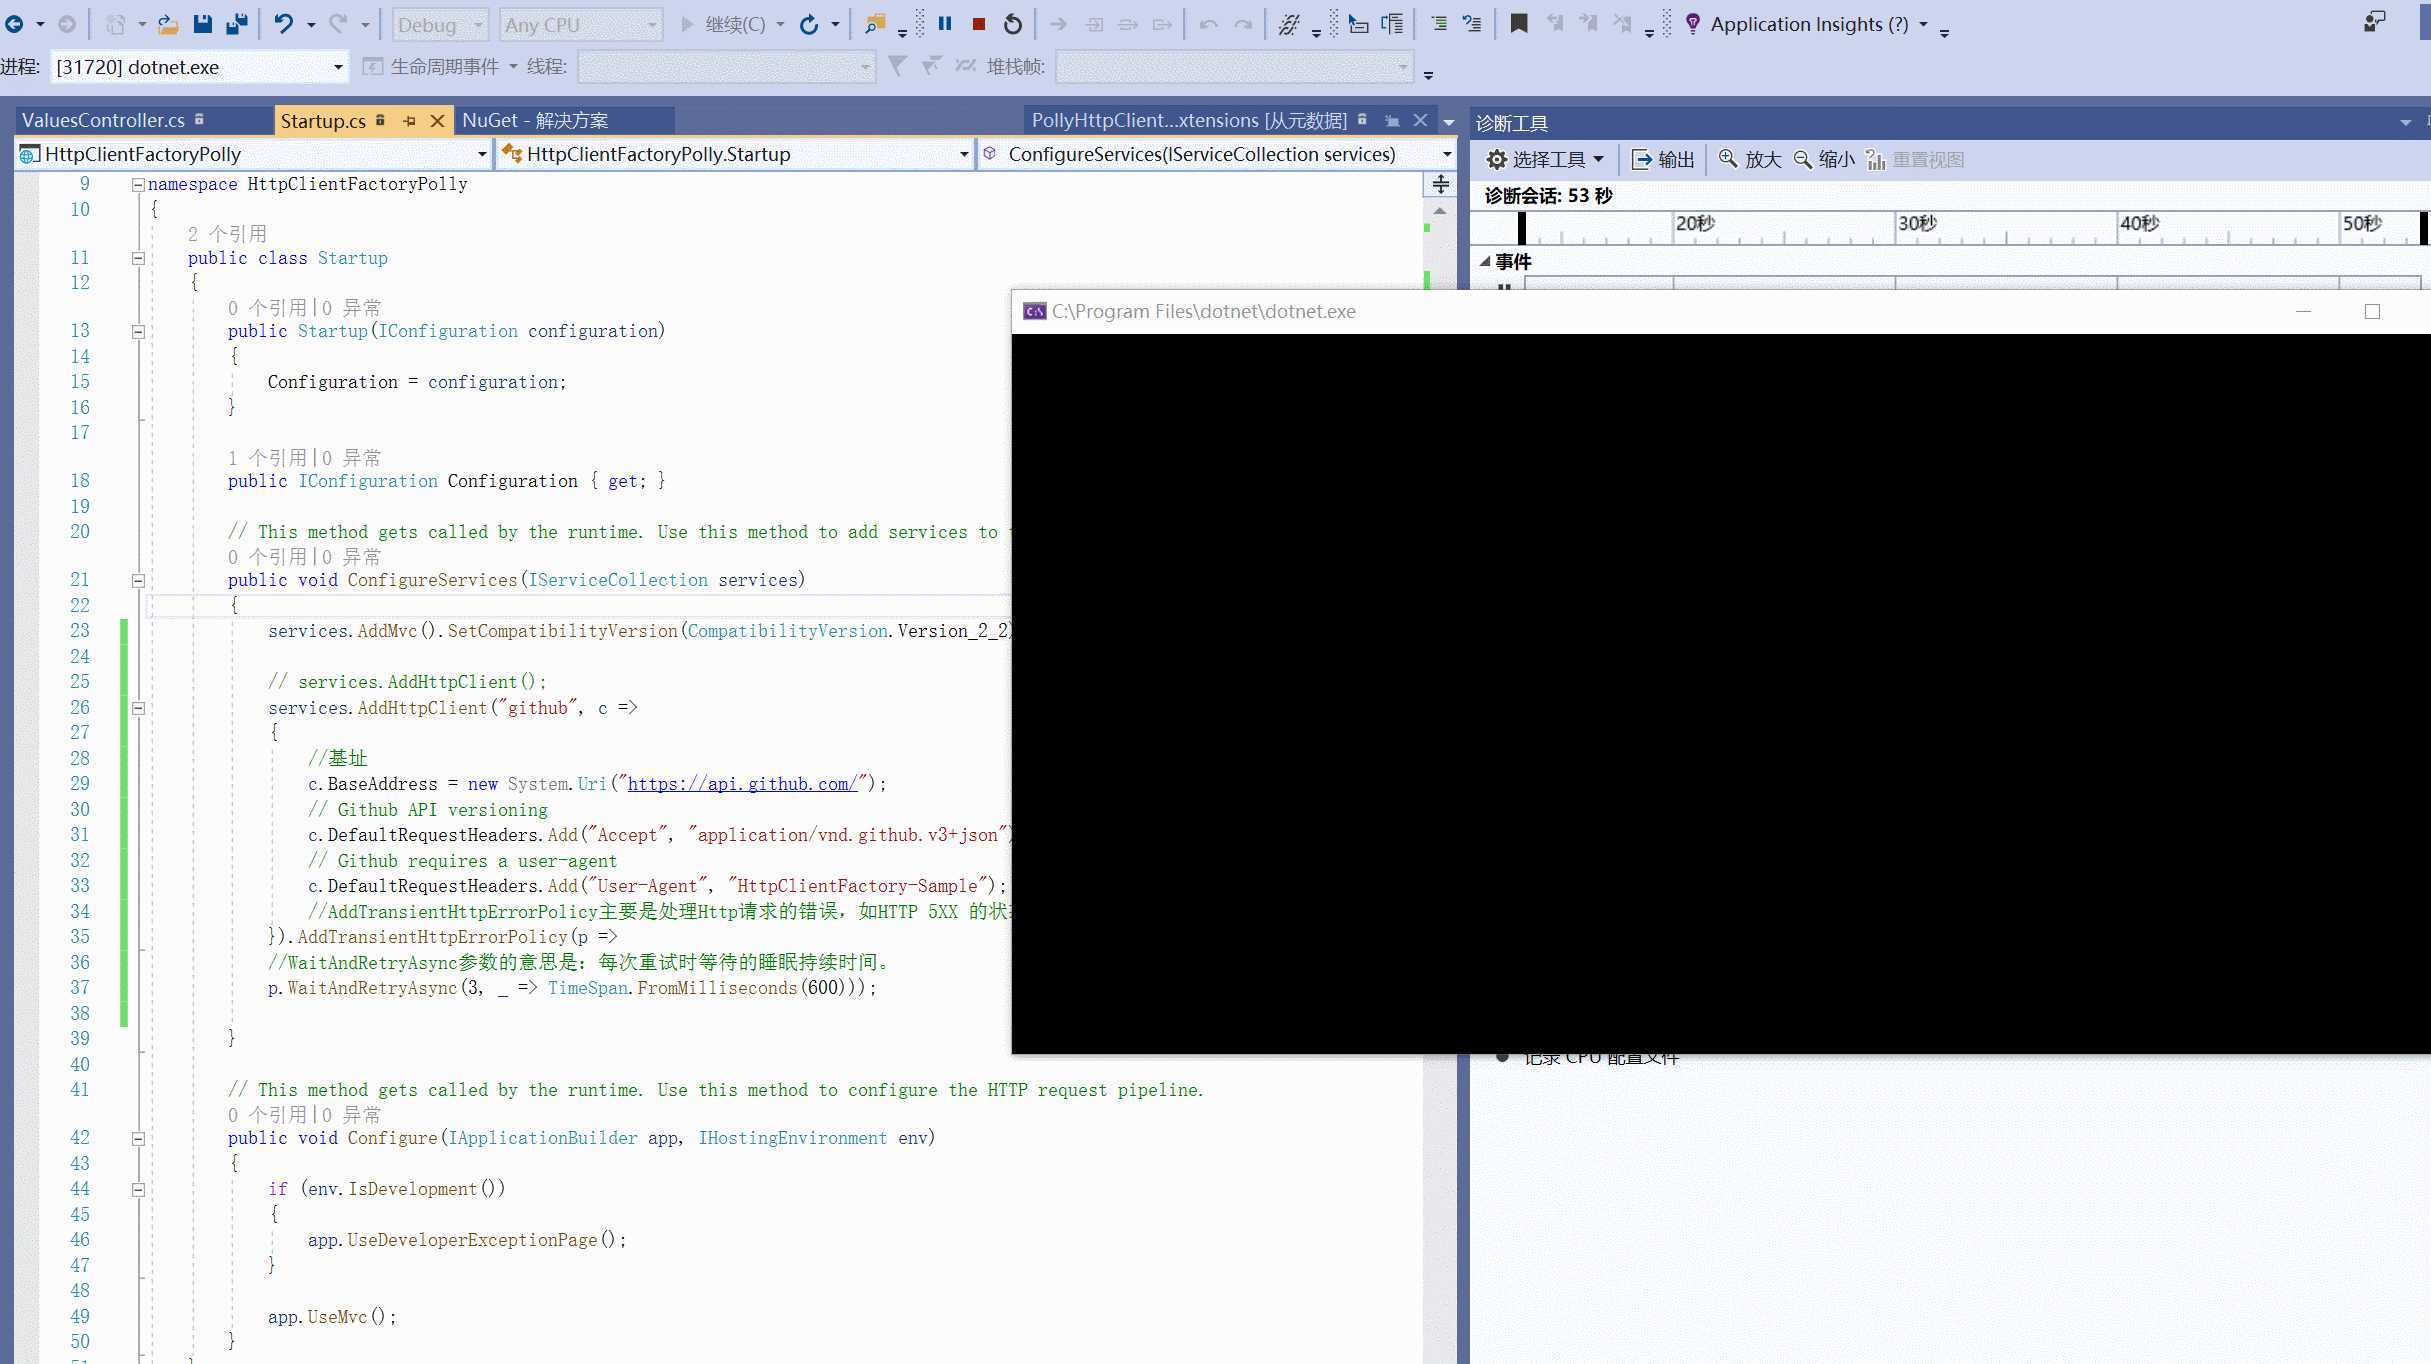
Task: Click the Navigate Backward arrow icon
Action: [x=14, y=24]
